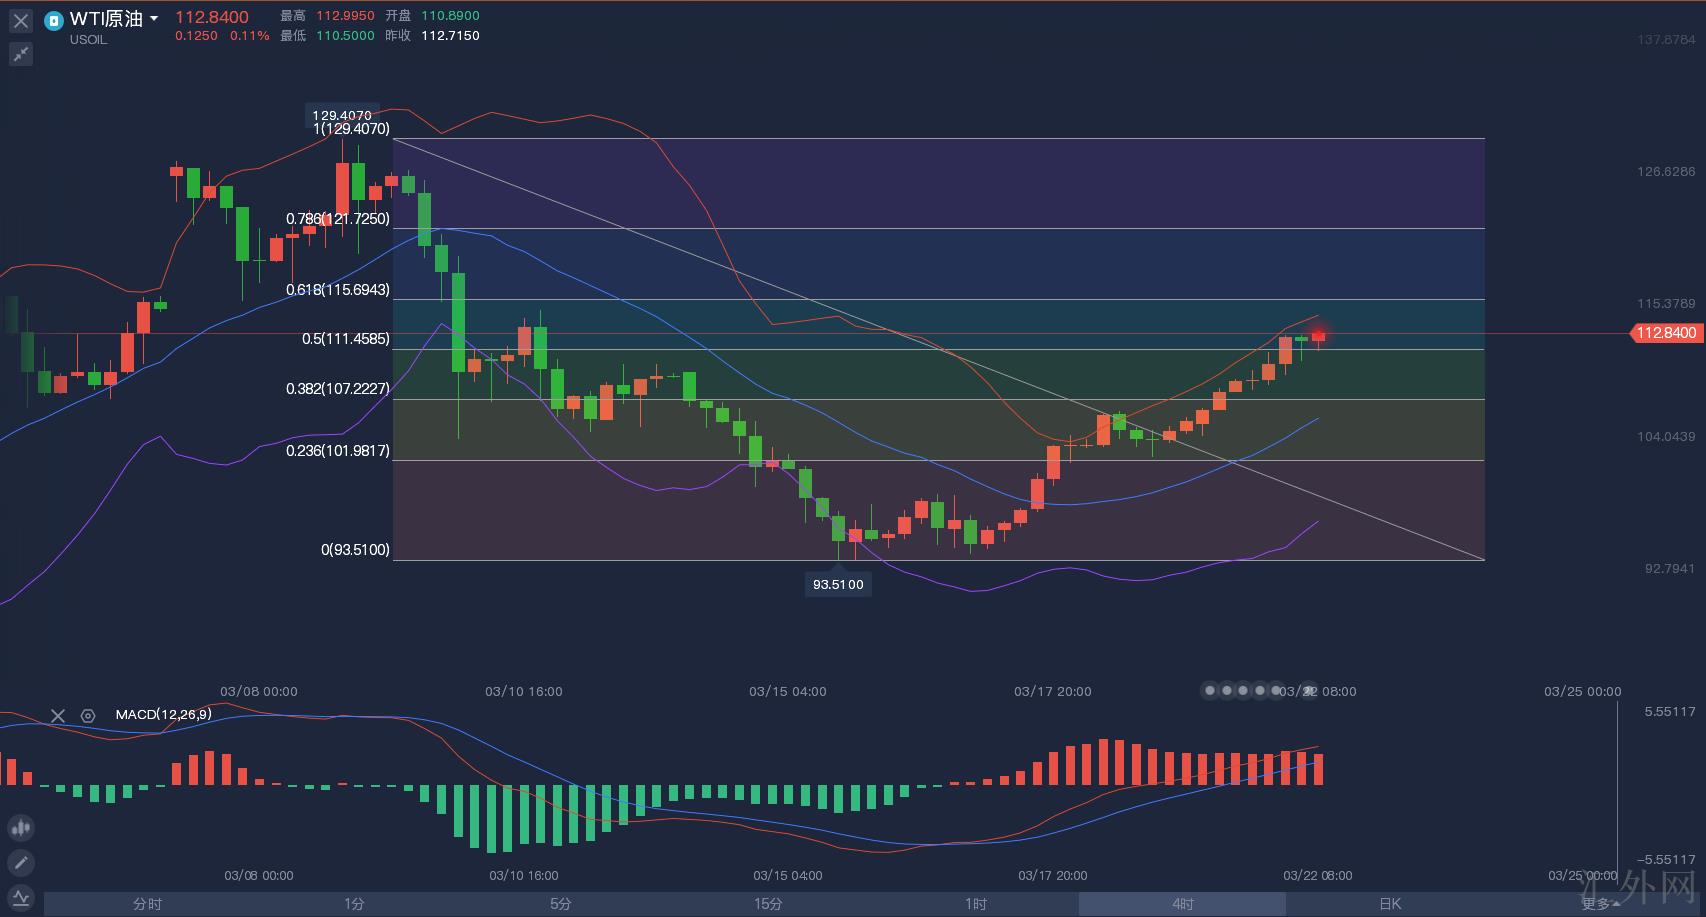This screenshot has height=917, width=1706.
Task: Remove the MACD indicator with X
Action: click(58, 715)
